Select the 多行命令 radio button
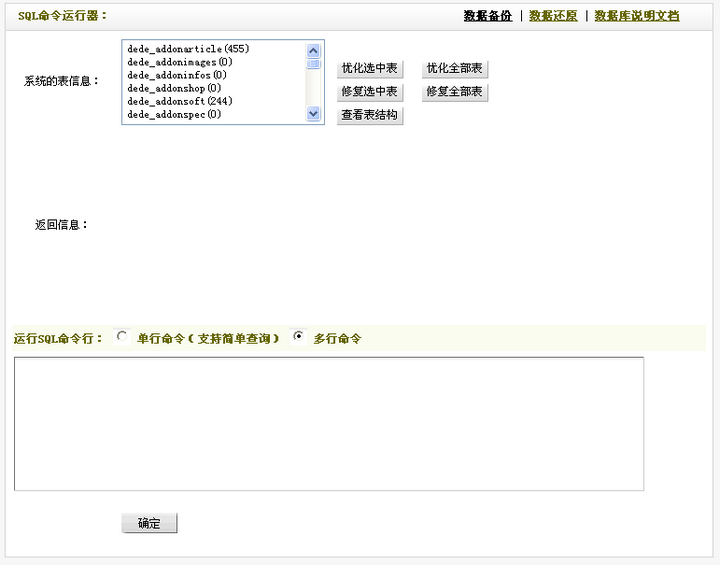The height and width of the screenshot is (565, 720). tap(298, 337)
